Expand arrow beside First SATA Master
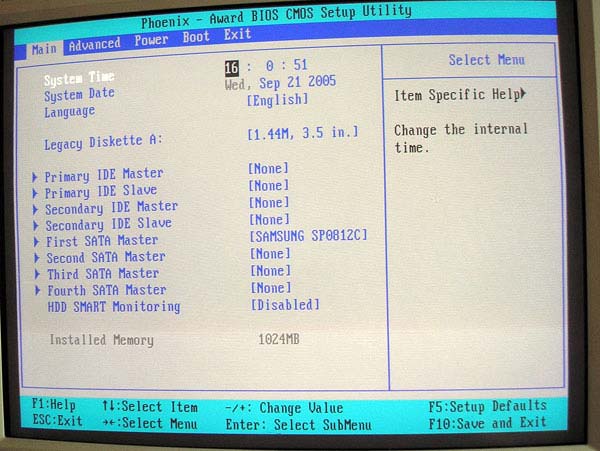The width and height of the screenshot is (600, 451). [x=36, y=242]
